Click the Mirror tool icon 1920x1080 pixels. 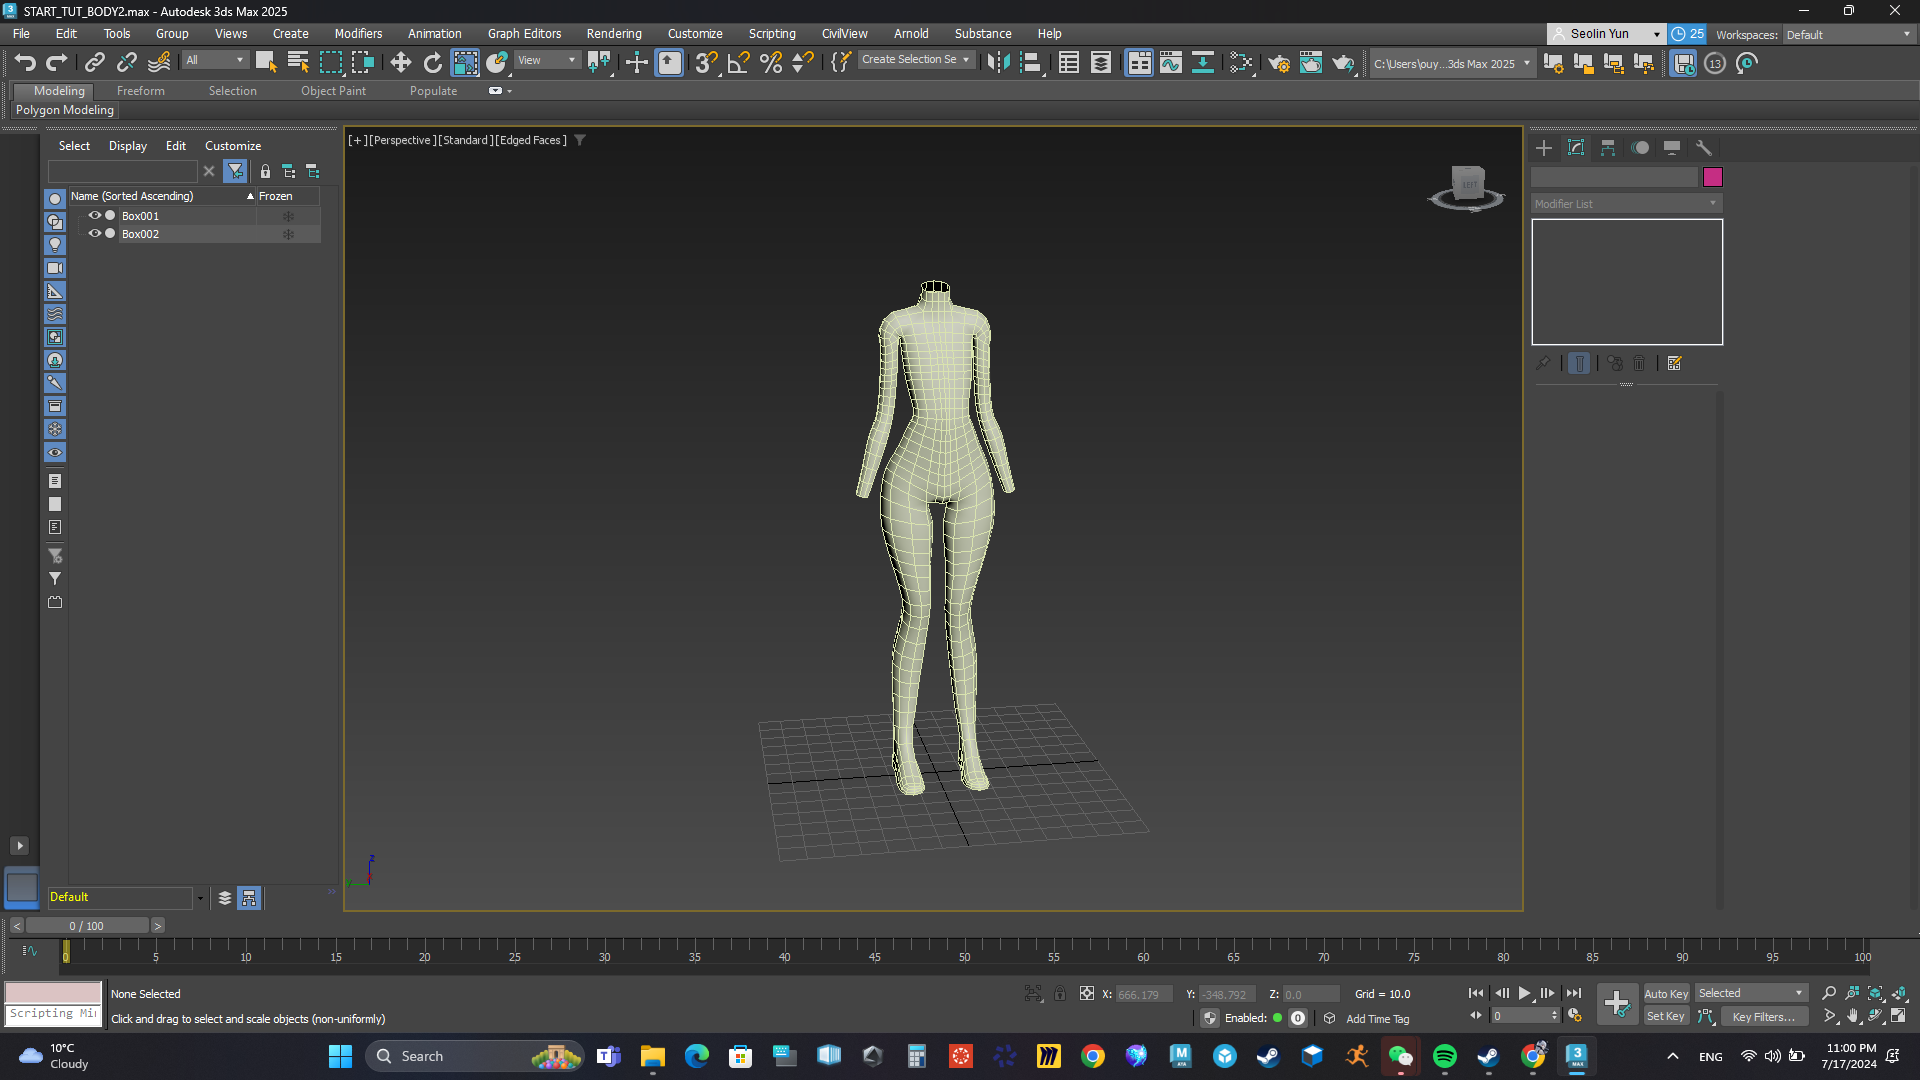(x=997, y=63)
